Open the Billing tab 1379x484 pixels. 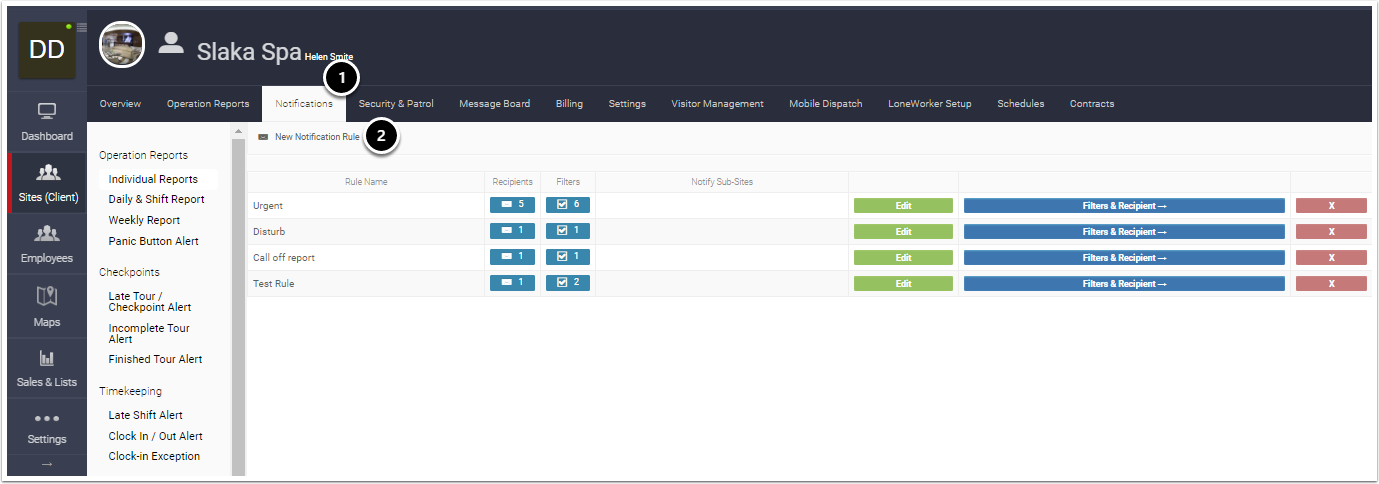point(569,104)
